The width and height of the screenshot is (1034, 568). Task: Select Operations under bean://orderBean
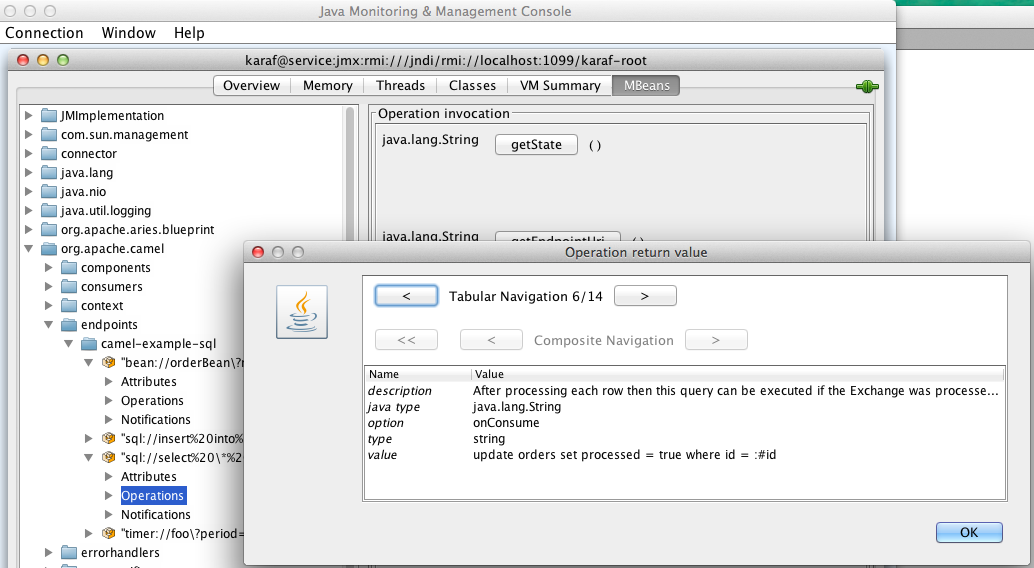[152, 400]
